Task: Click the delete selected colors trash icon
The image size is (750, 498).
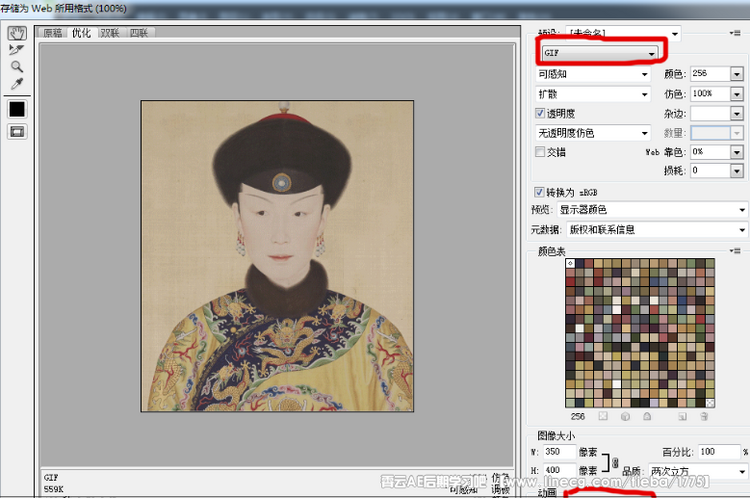Action: pos(704,416)
